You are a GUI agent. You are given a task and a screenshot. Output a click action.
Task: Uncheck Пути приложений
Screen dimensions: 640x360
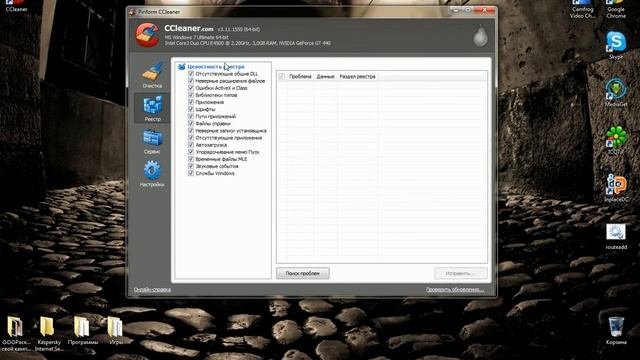pyautogui.click(x=191, y=116)
